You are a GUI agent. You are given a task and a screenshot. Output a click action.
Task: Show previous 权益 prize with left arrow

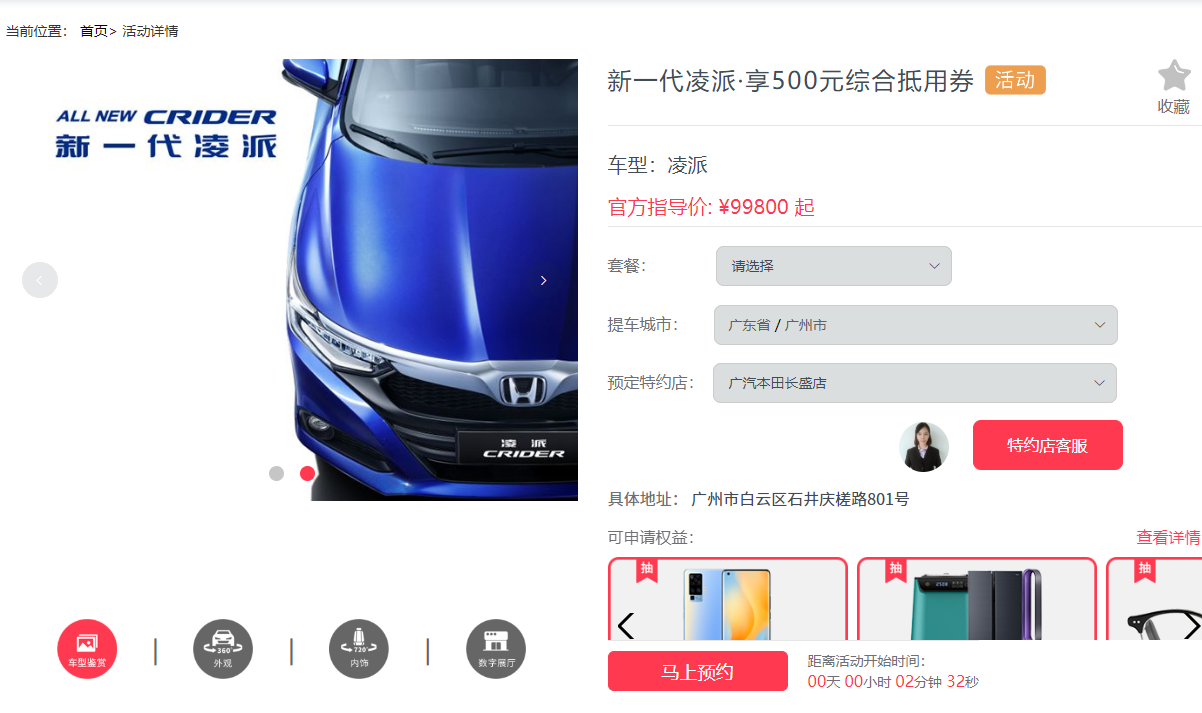coord(626,626)
